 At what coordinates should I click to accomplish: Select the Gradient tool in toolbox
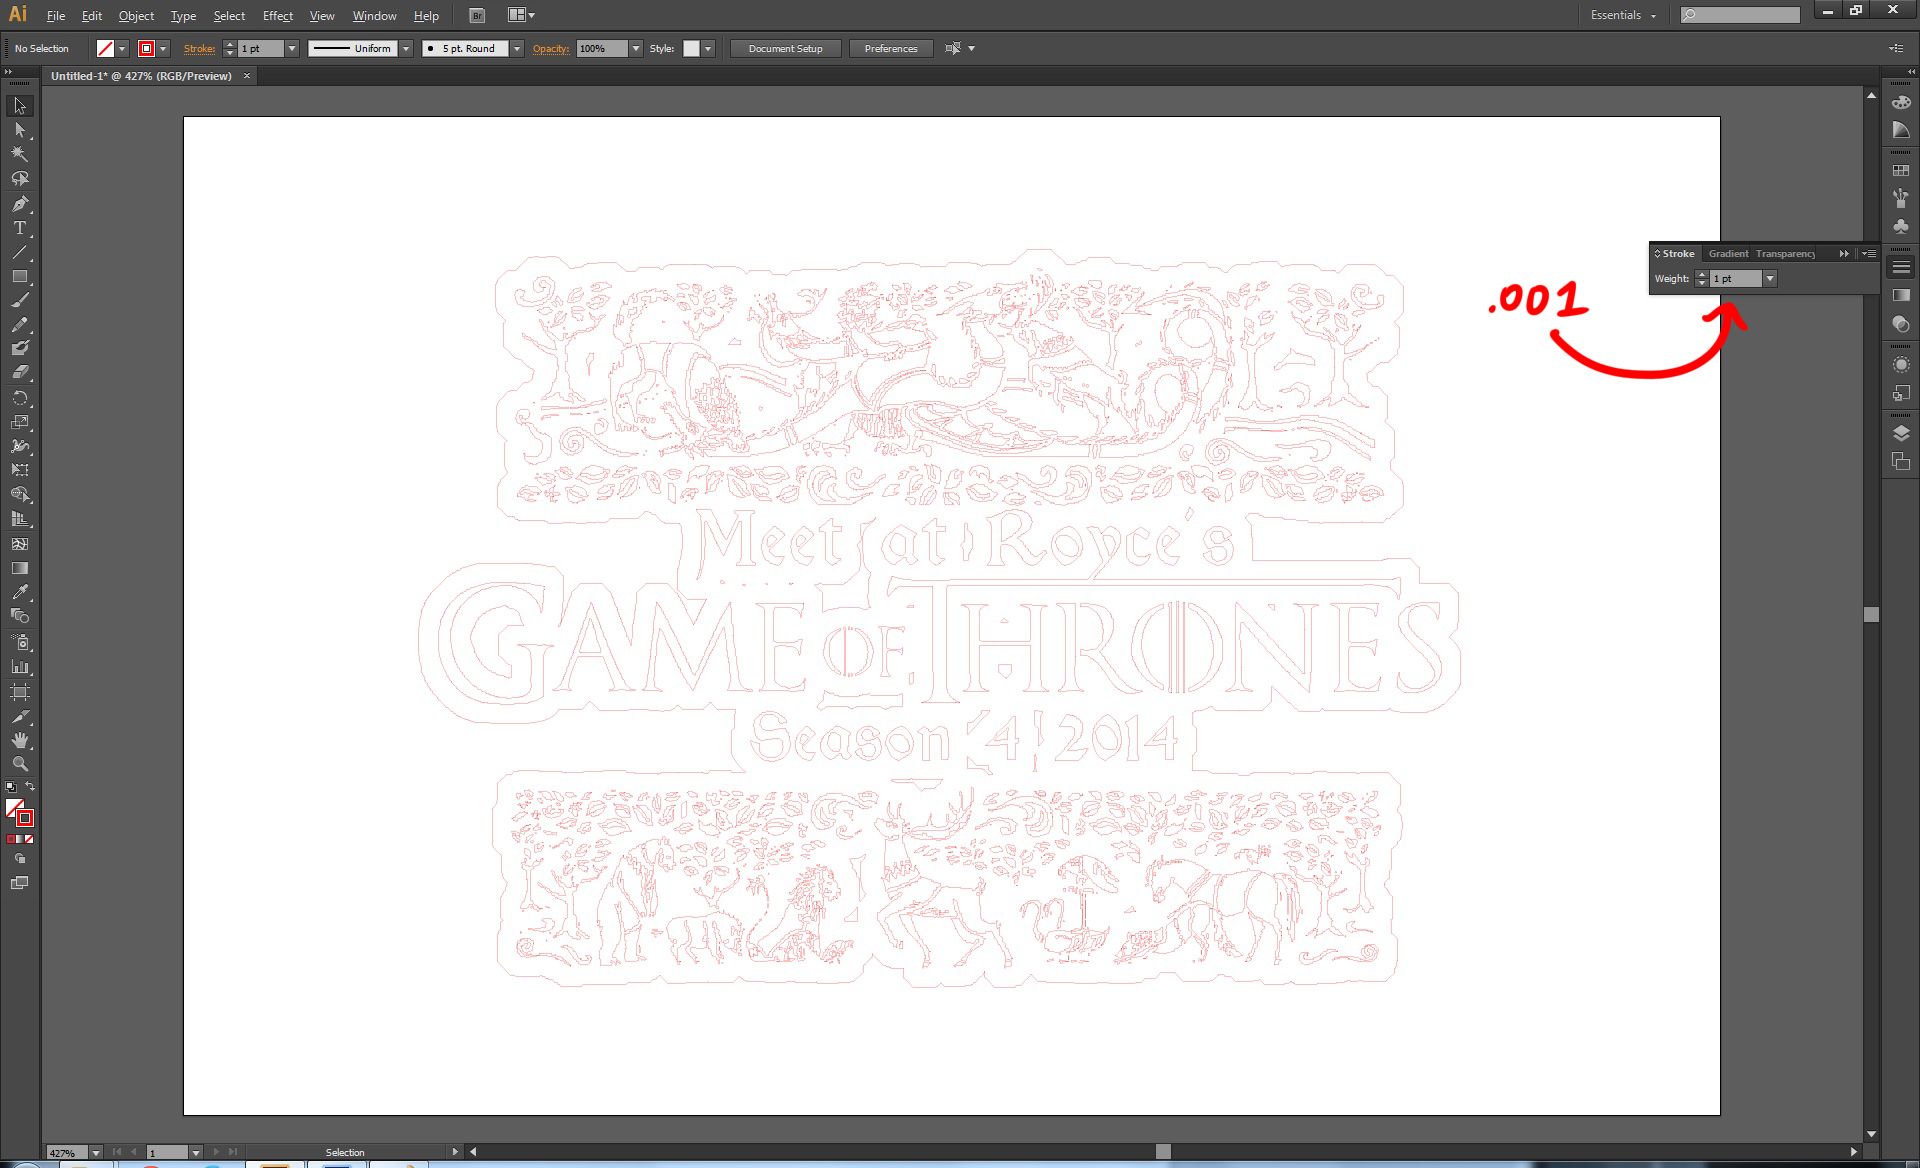[x=19, y=568]
